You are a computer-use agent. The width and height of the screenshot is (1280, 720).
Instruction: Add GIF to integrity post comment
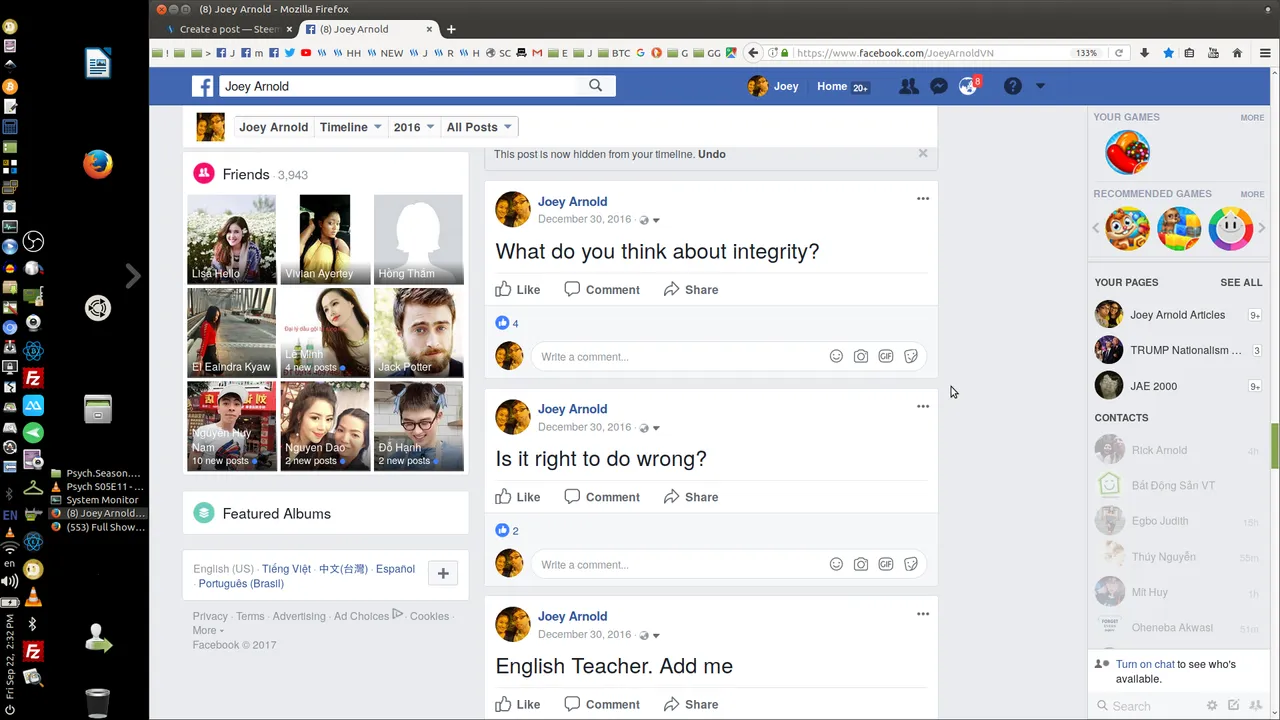886,356
